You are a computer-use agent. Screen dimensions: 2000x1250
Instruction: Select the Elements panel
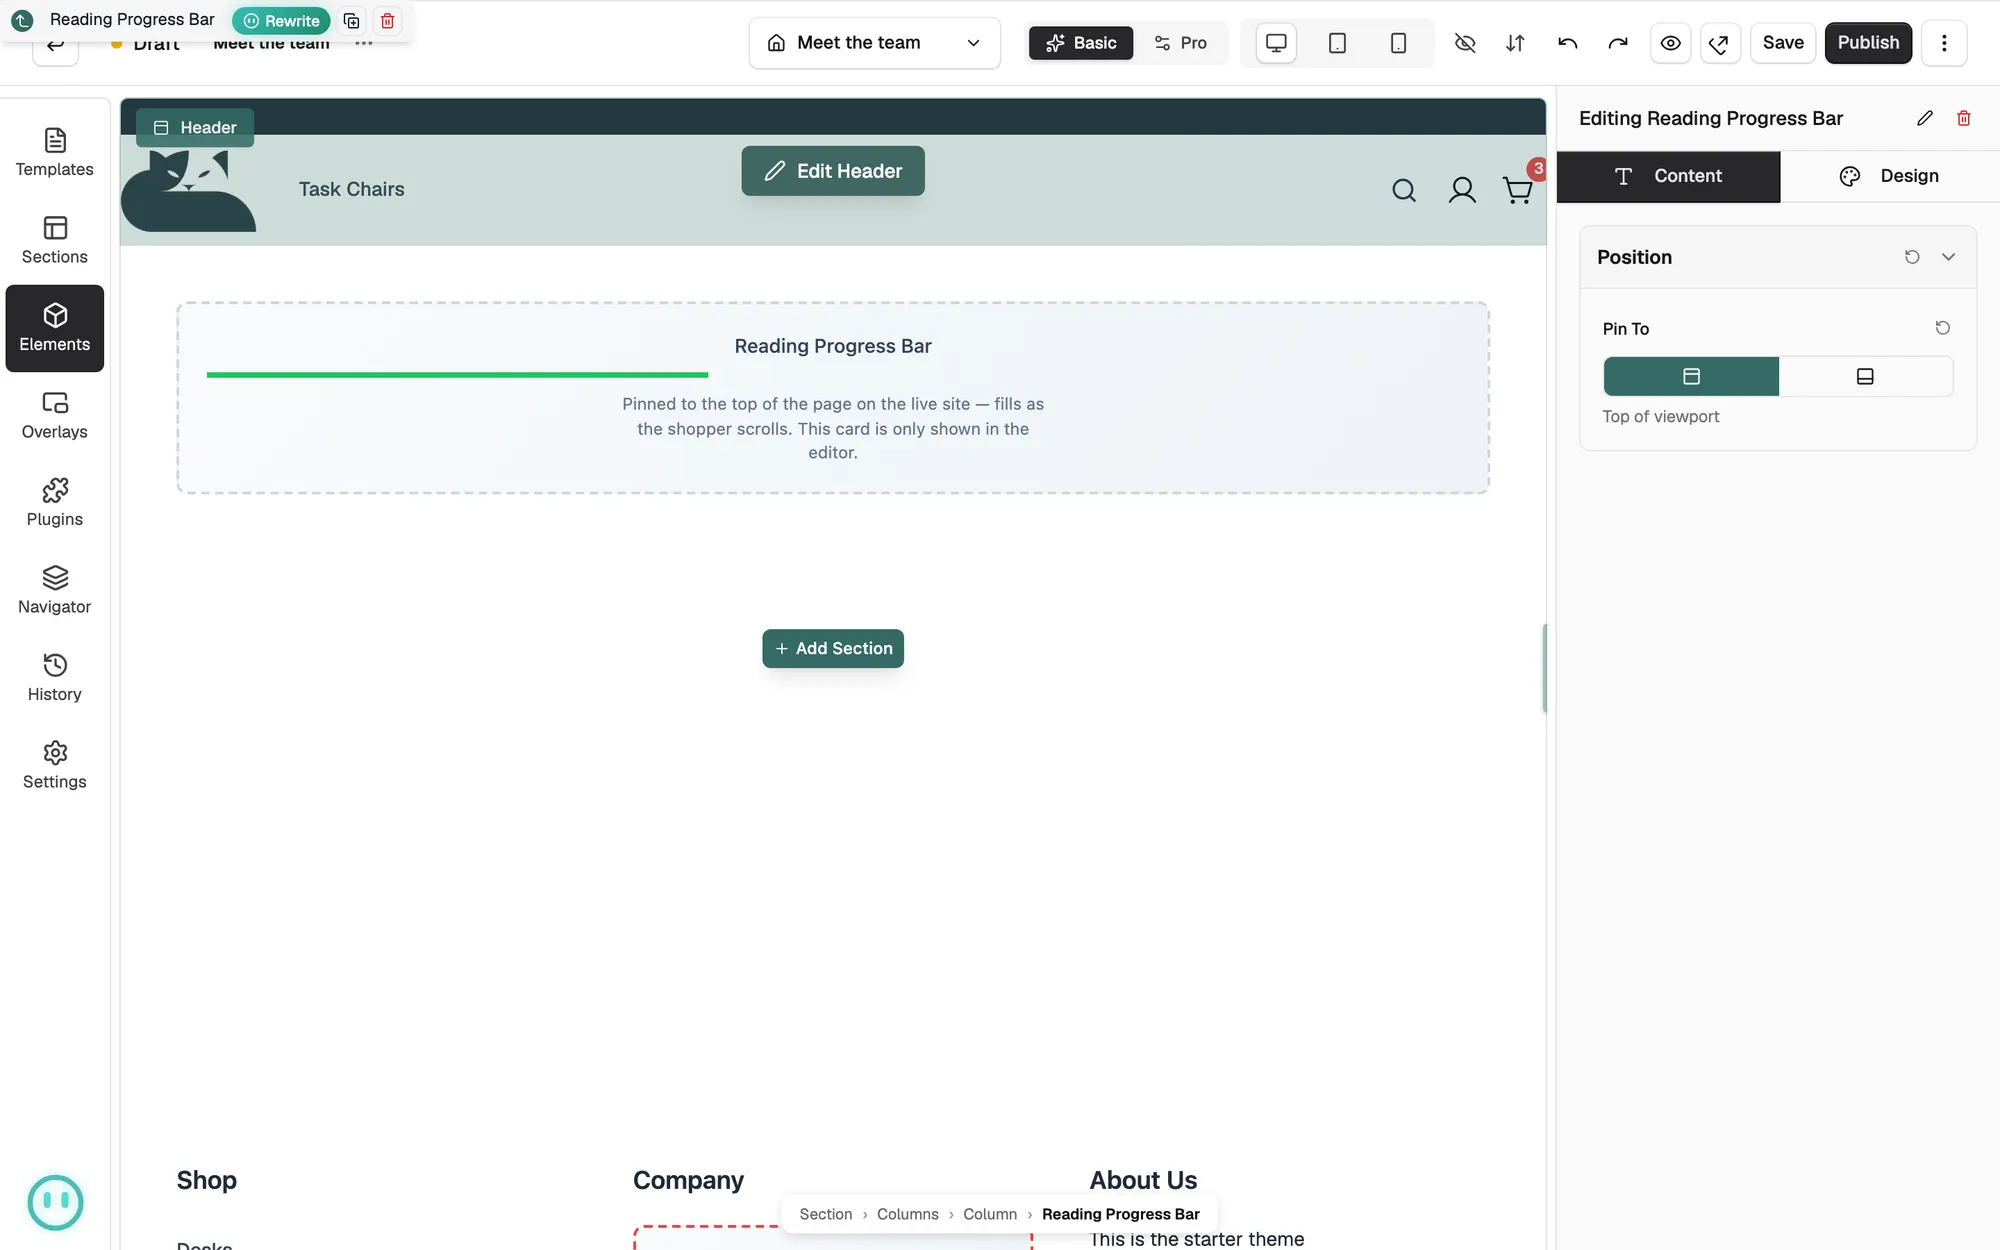tap(55, 328)
